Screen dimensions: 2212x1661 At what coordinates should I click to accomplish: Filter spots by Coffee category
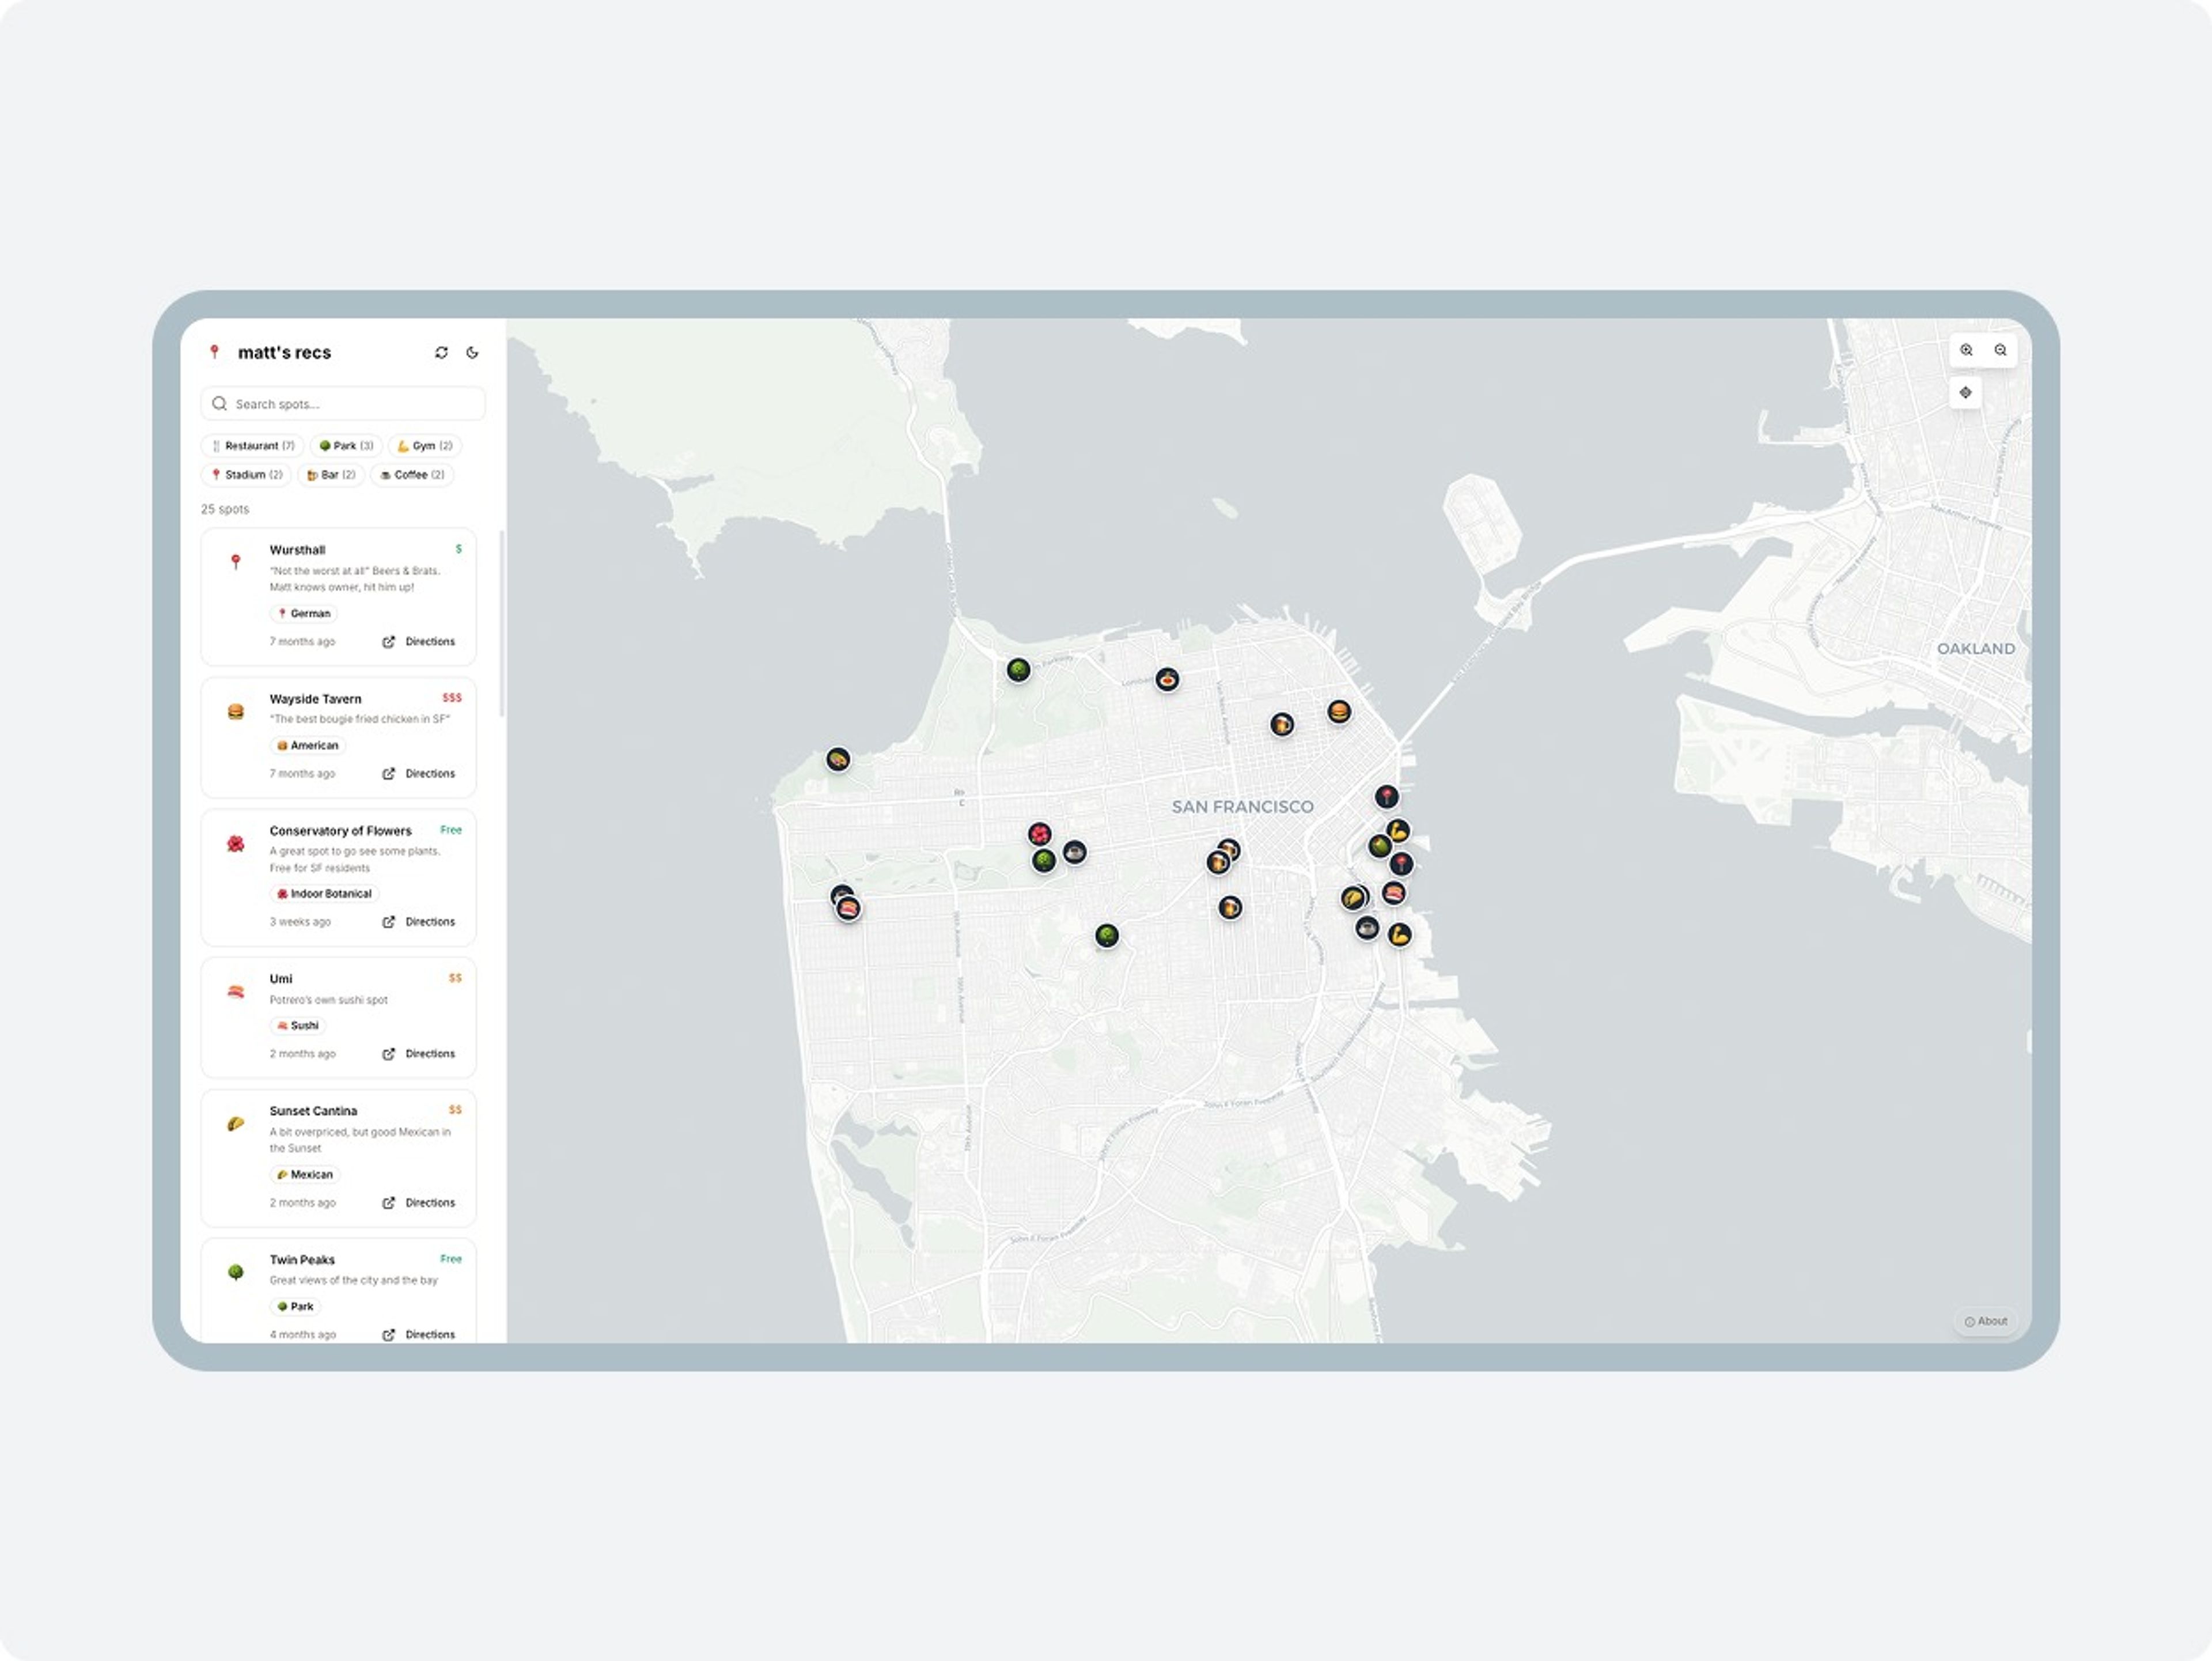pos(412,475)
